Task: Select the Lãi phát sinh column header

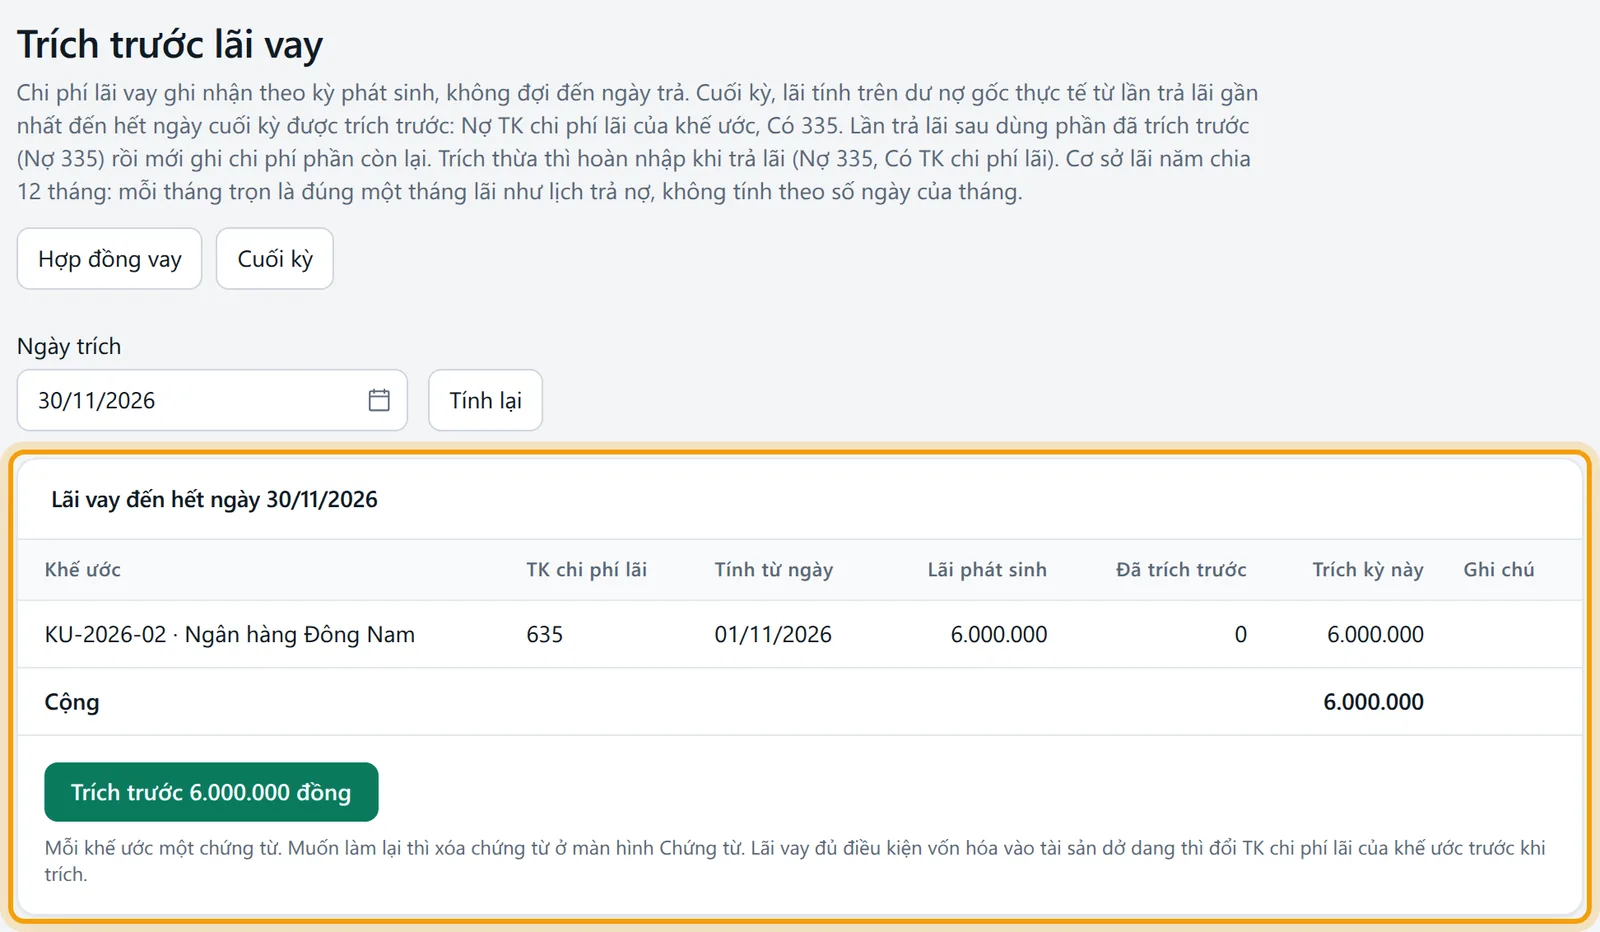Action: click(987, 570)
